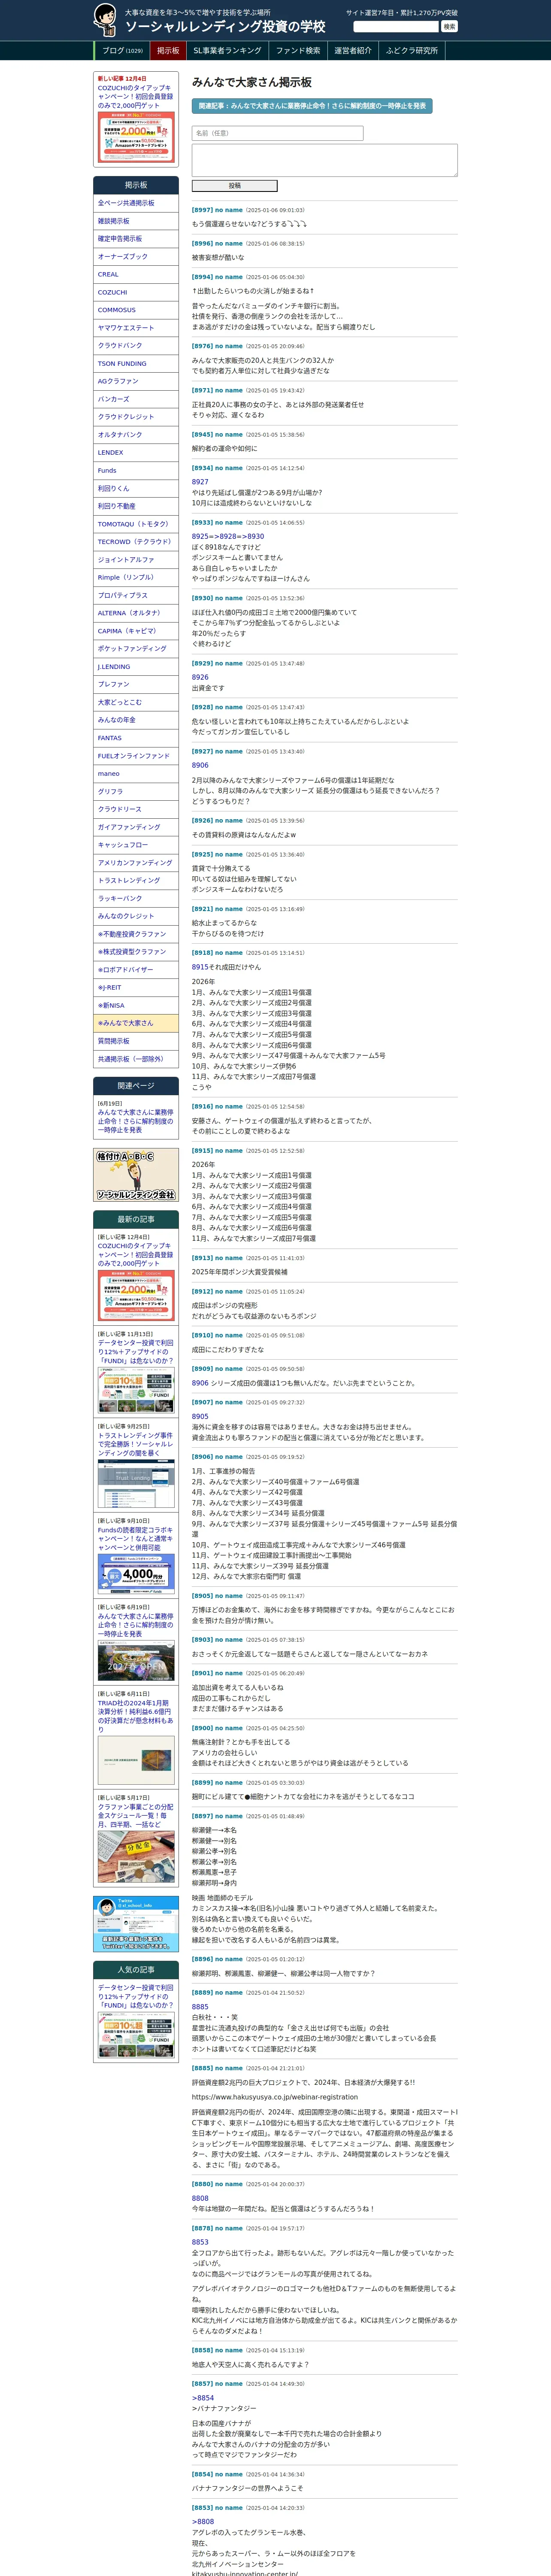Screen dimensions: 551x2576
Task: Click the Twitter follow banner in sidebar
Action: (136, 1923)
